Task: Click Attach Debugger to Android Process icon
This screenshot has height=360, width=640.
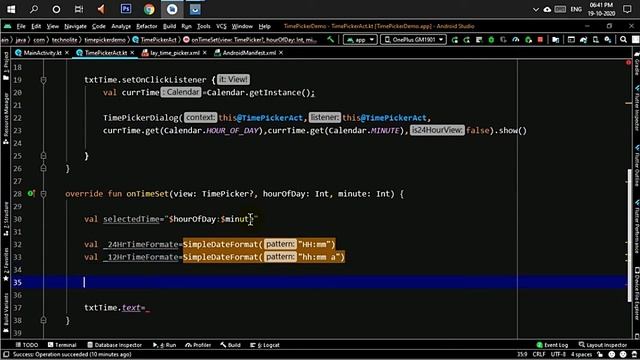Action: click(x=529, y=40)
